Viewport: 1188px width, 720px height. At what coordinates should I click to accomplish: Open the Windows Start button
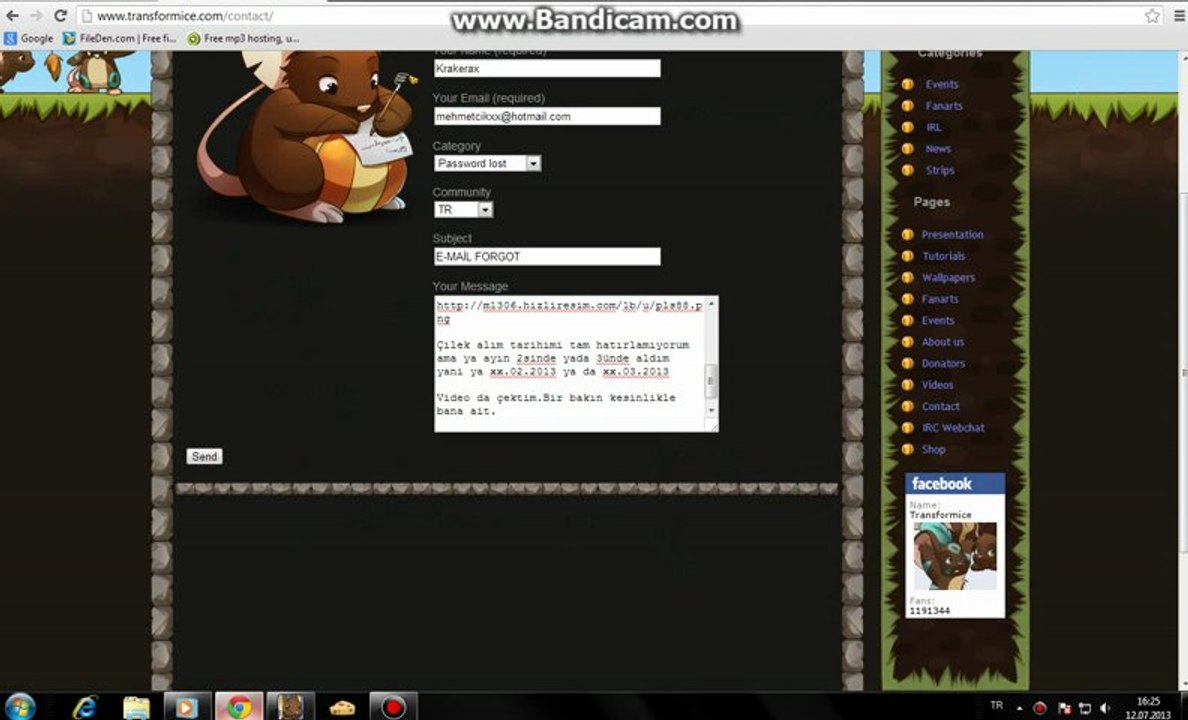click(19, 706)
